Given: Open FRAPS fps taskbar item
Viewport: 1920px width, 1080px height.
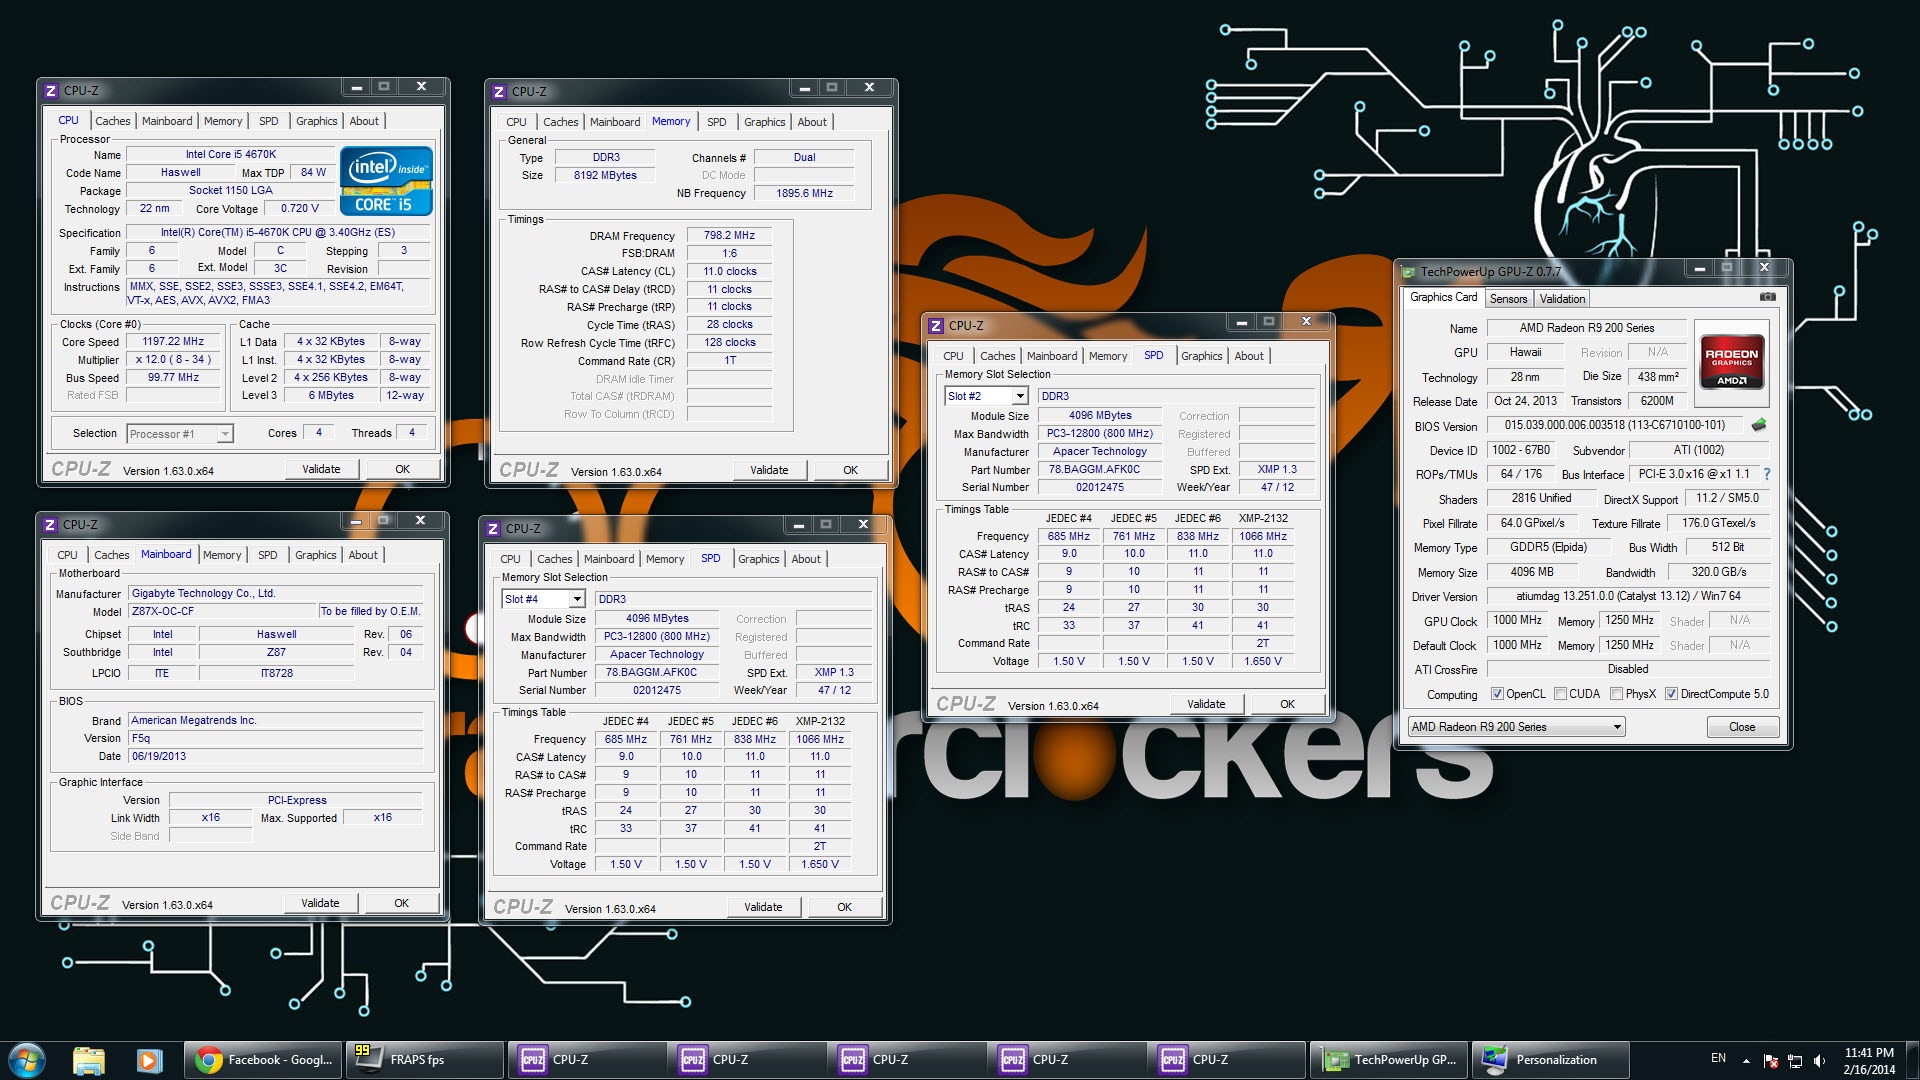Looking at the screenshot, I should pyautogui.click(x=424, y=1060).
